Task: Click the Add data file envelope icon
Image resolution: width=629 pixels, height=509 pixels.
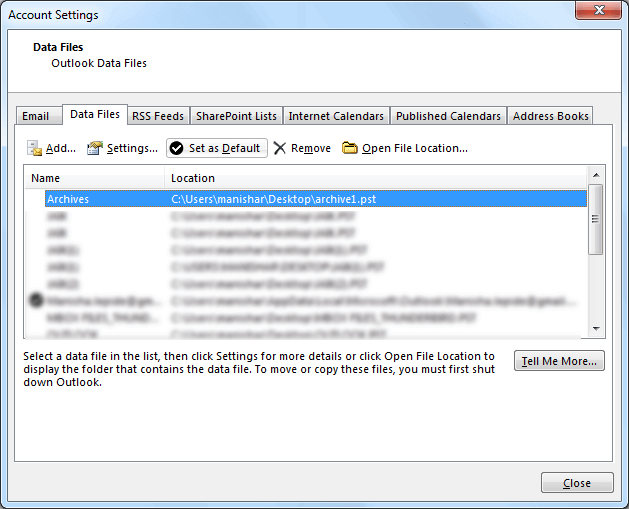Action: (34, 148)
